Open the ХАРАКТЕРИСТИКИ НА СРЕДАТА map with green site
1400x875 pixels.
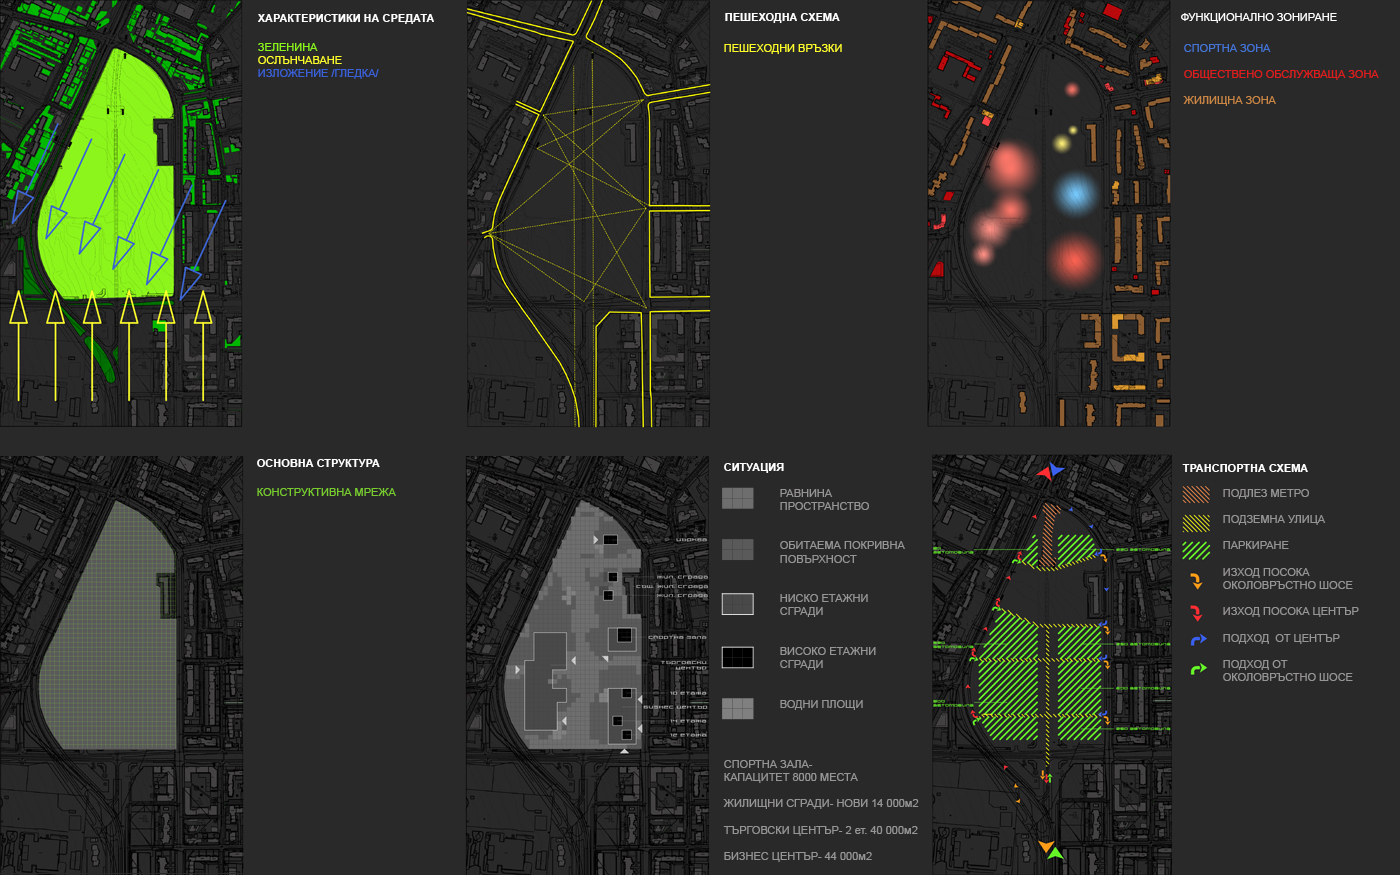[121, 213]
